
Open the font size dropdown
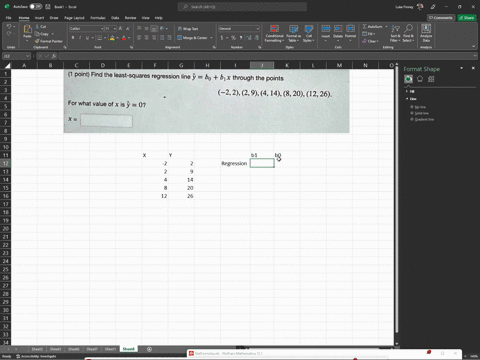(x=115, y=29)
